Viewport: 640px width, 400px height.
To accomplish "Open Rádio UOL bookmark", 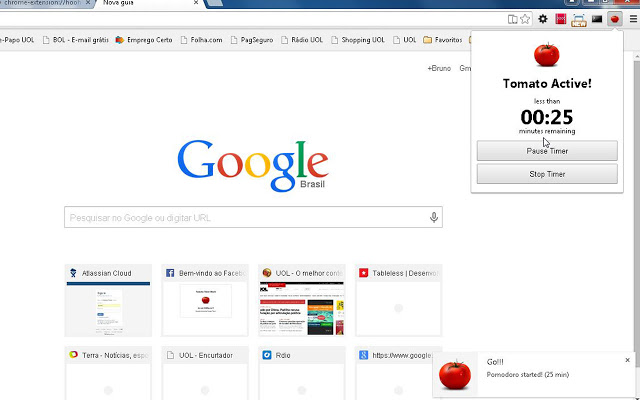I will click(302, 40).
